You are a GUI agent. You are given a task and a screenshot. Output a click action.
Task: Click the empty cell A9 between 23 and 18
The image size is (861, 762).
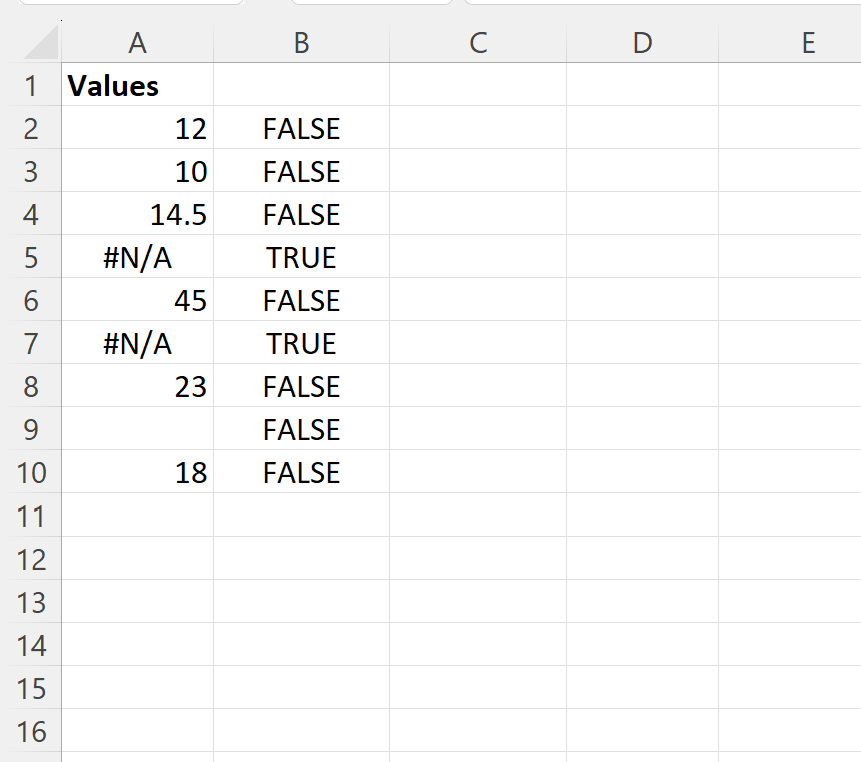137,429
